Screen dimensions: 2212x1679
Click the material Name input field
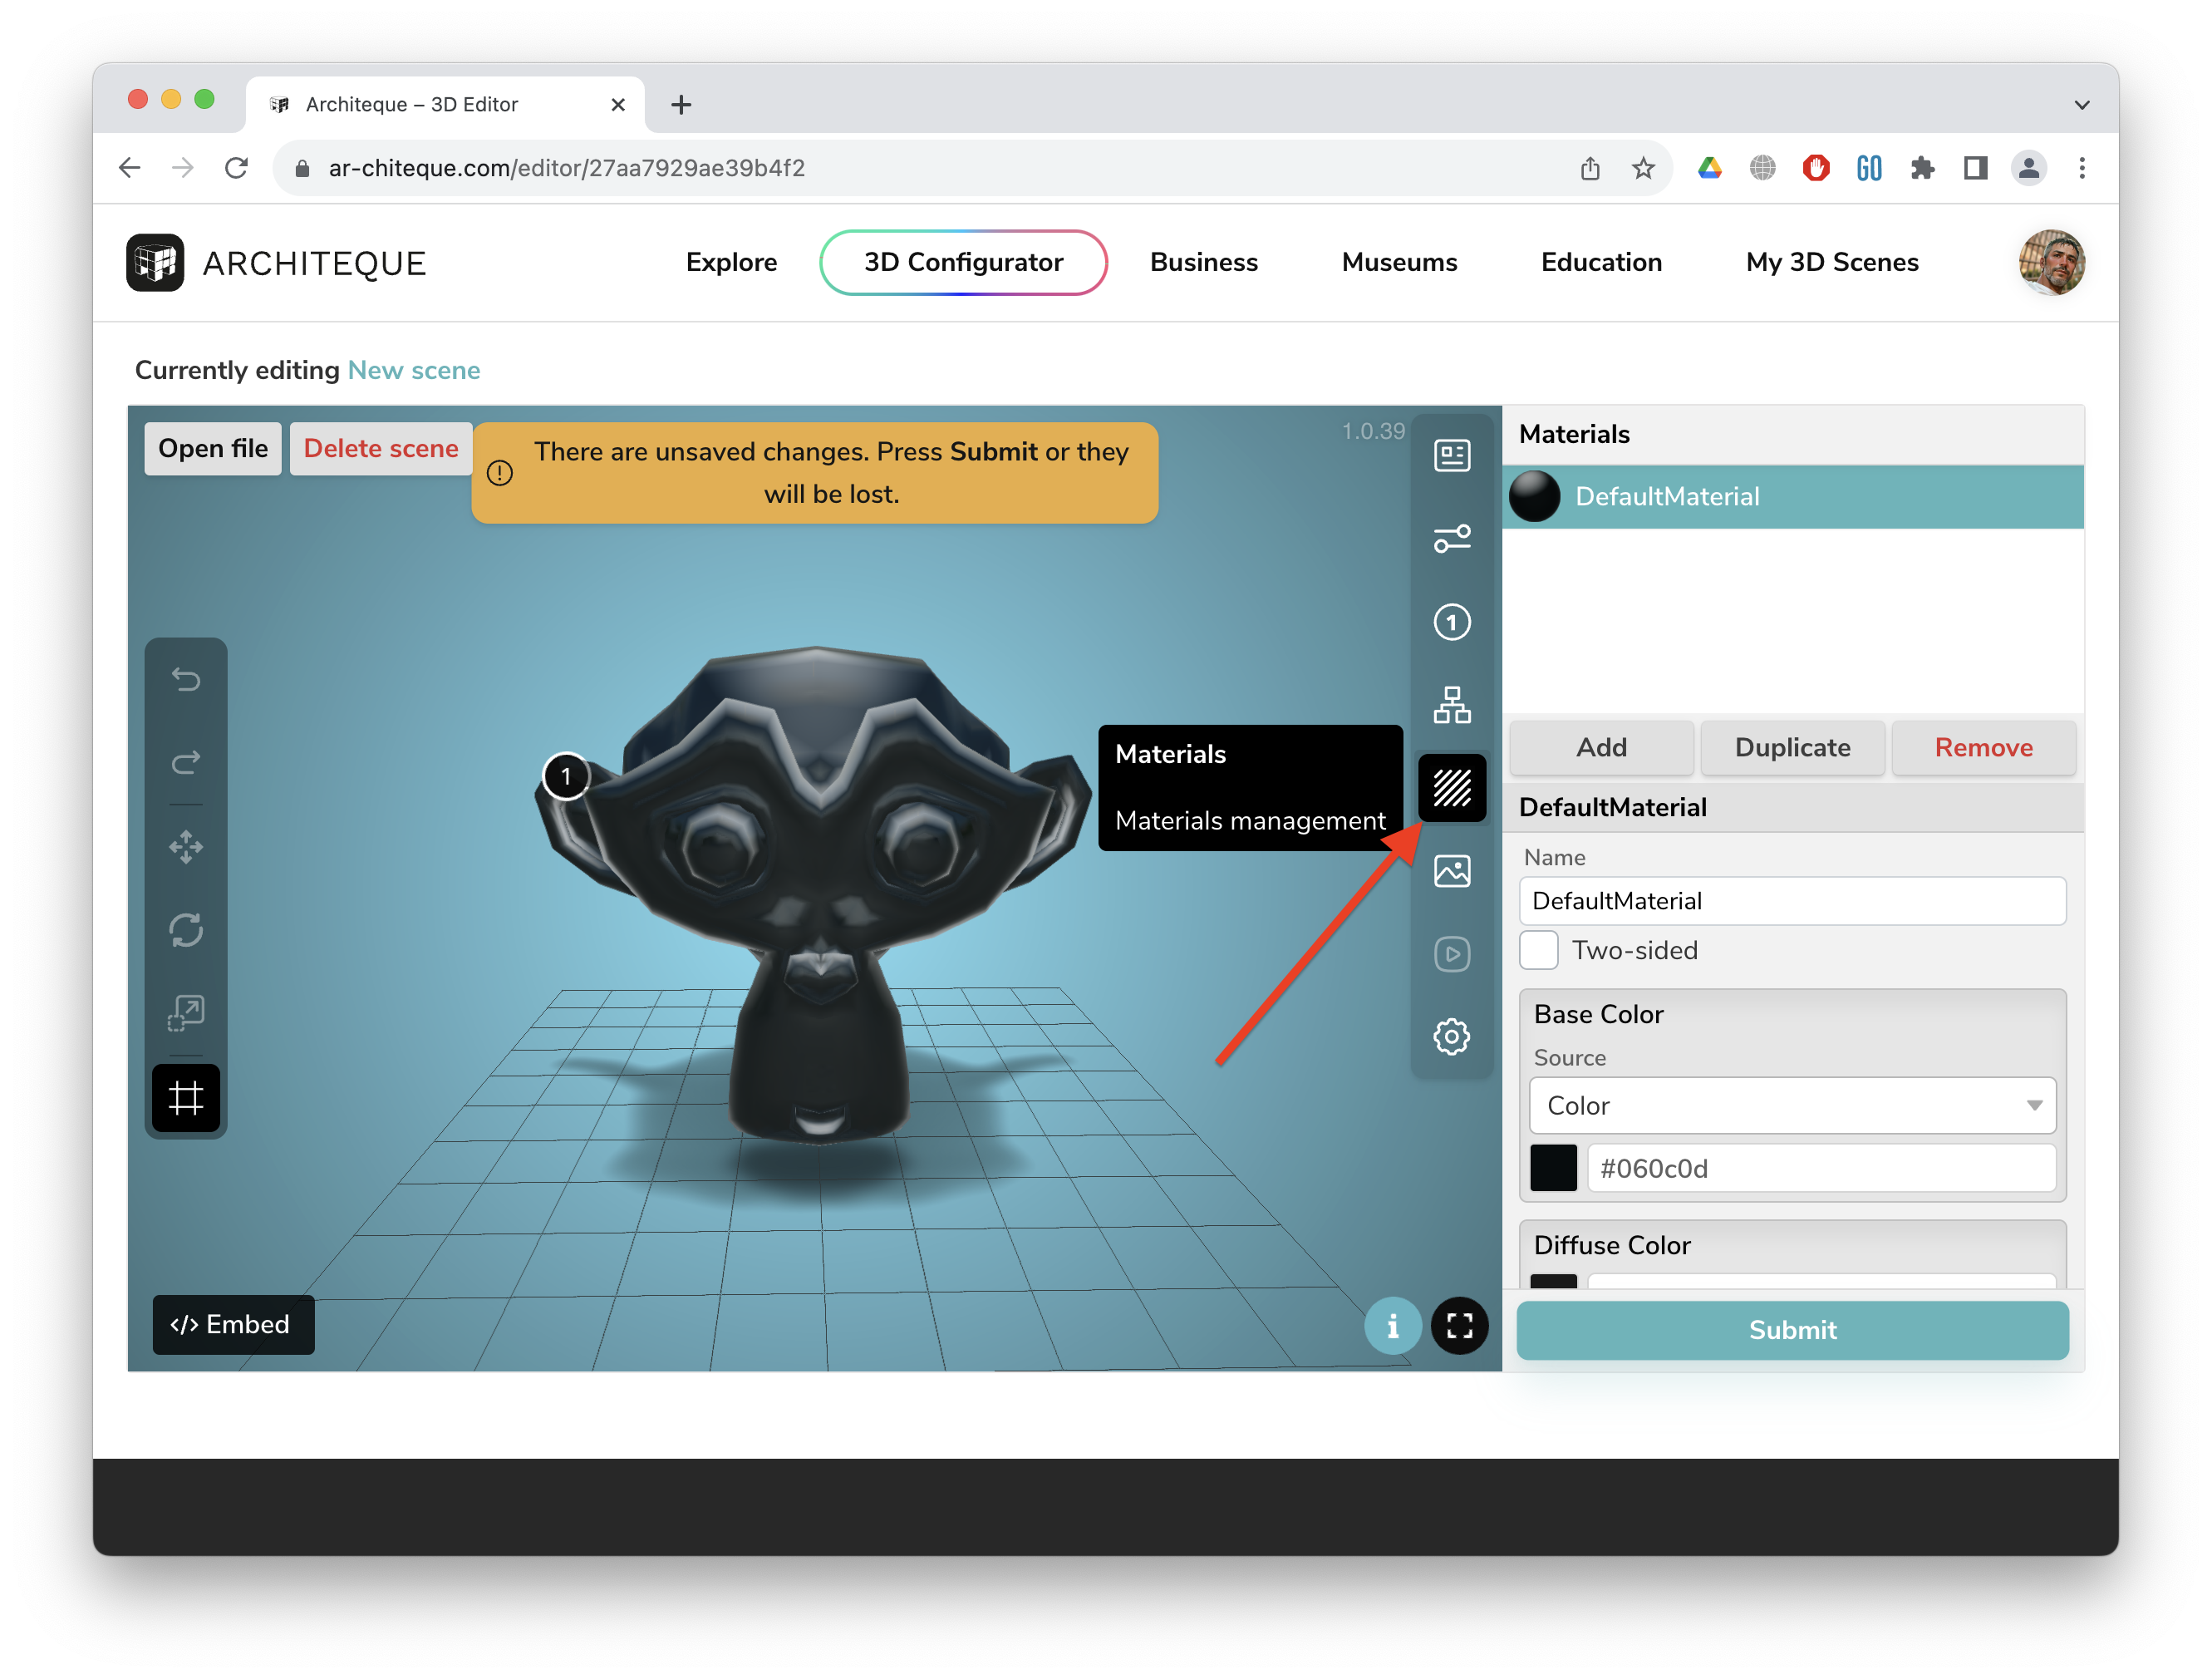pyautogui.click(x=1791, y=901)
